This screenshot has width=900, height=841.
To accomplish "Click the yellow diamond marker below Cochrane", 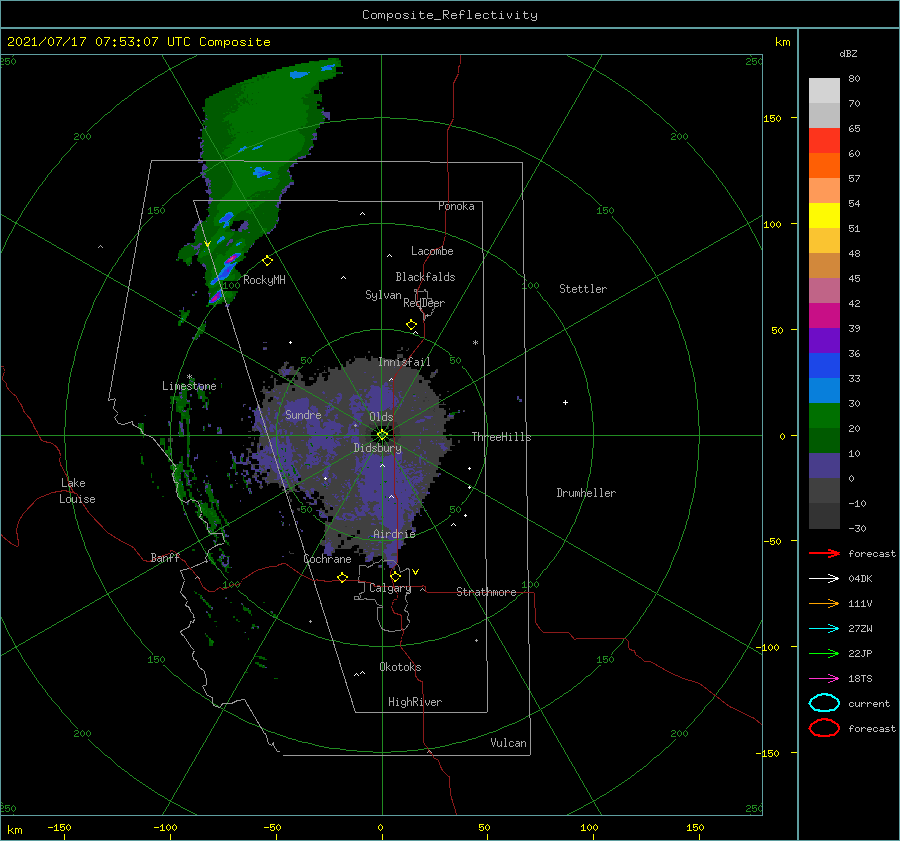I will [342, 577].
